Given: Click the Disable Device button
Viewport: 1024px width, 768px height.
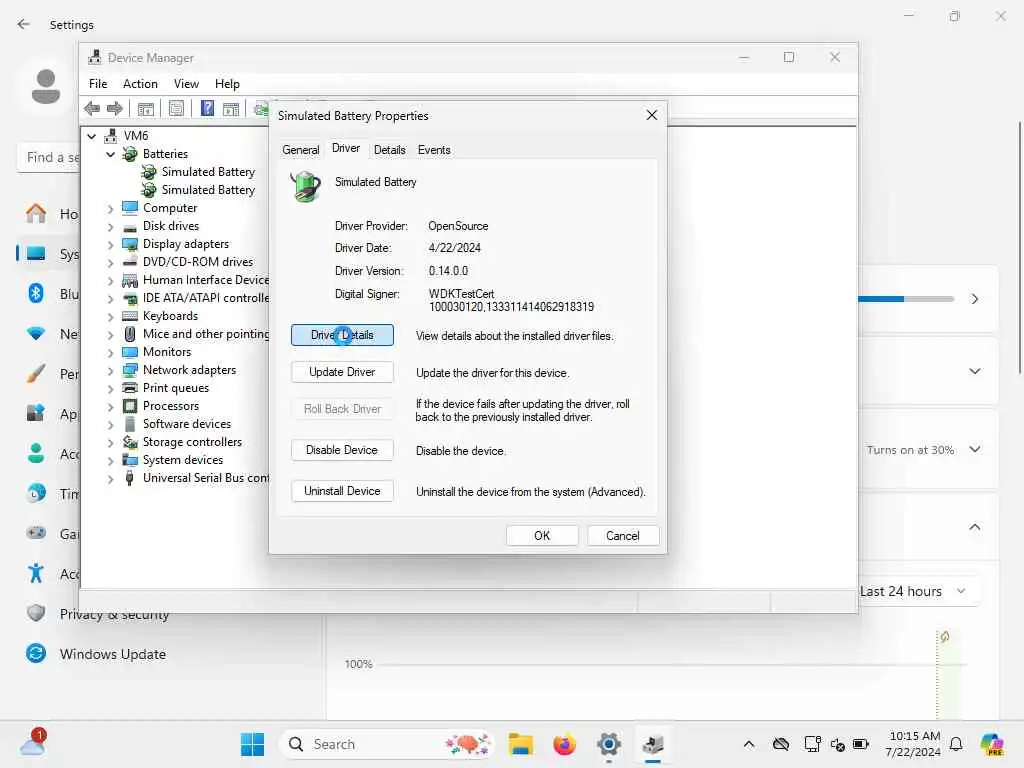Looking at the screenshot, I should 342,450.
